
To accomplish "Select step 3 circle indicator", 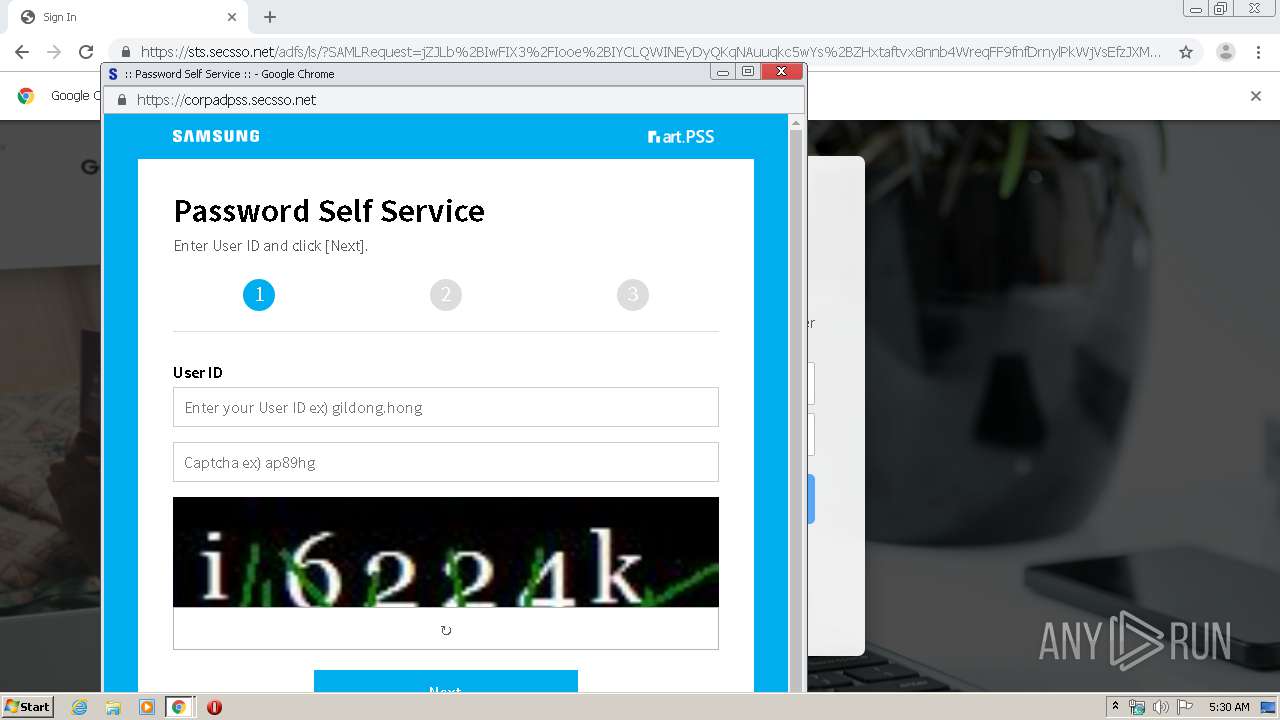I will pos(633,294).
